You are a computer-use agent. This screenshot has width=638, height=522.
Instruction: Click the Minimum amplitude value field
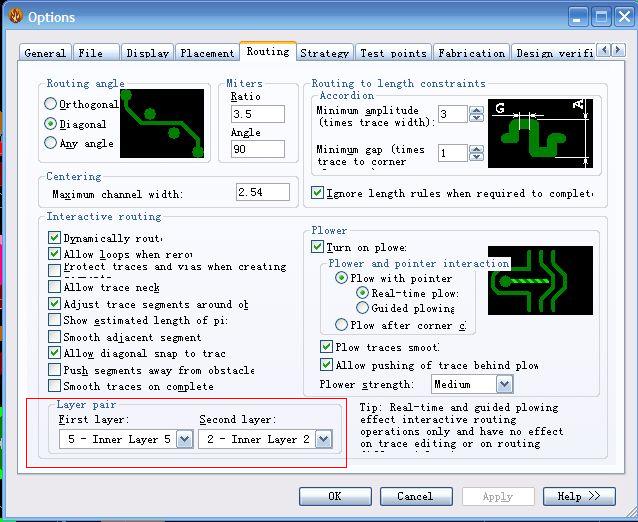452,114
